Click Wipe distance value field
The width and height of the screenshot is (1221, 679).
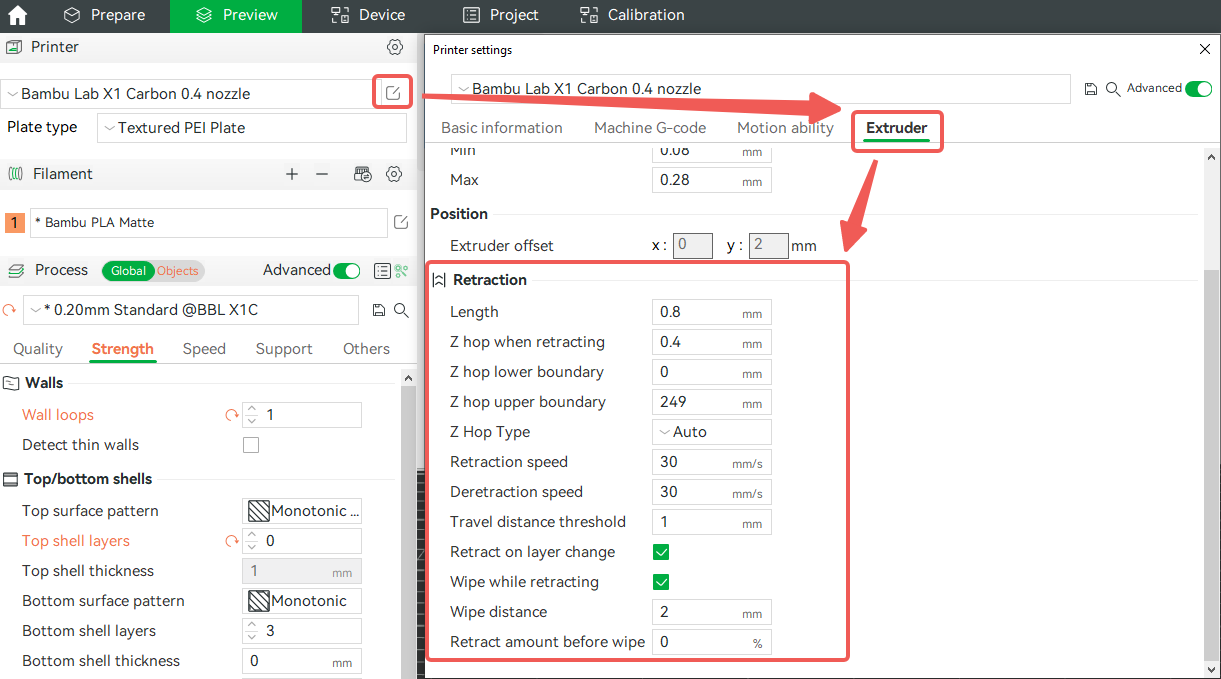coord(712,612)
